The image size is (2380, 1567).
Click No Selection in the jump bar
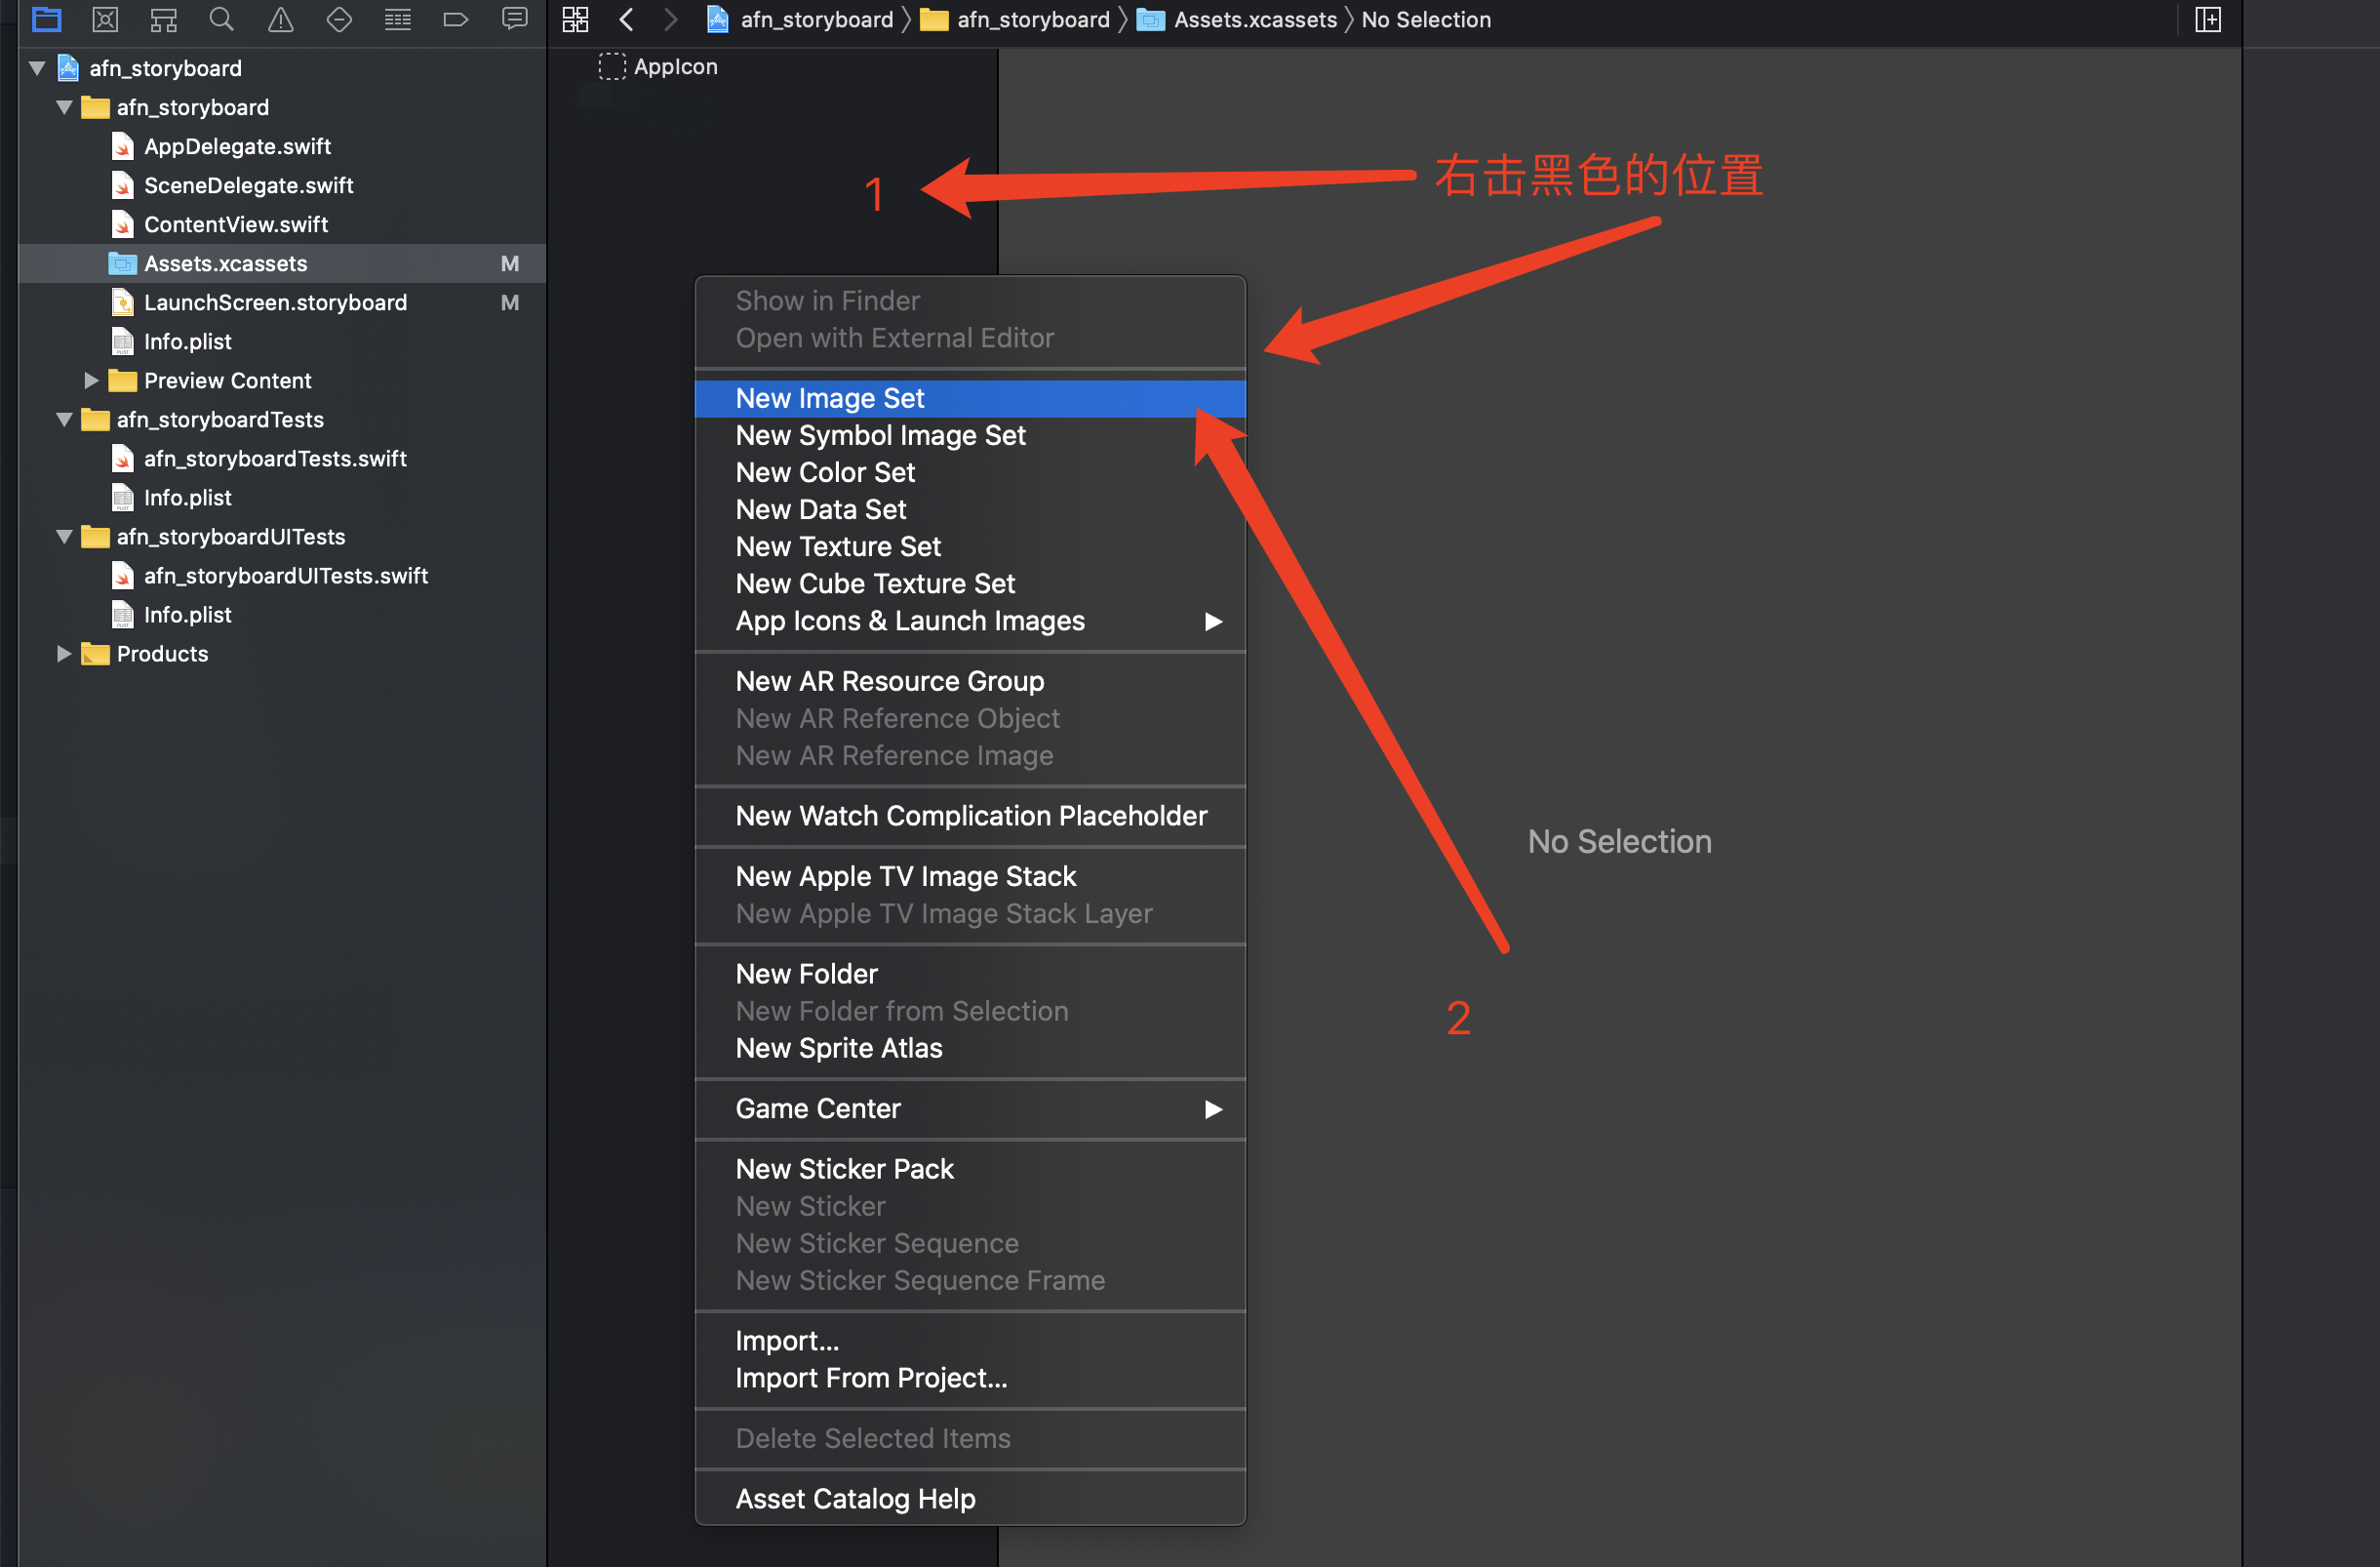pyautogui.click(x=1426, y=19)
